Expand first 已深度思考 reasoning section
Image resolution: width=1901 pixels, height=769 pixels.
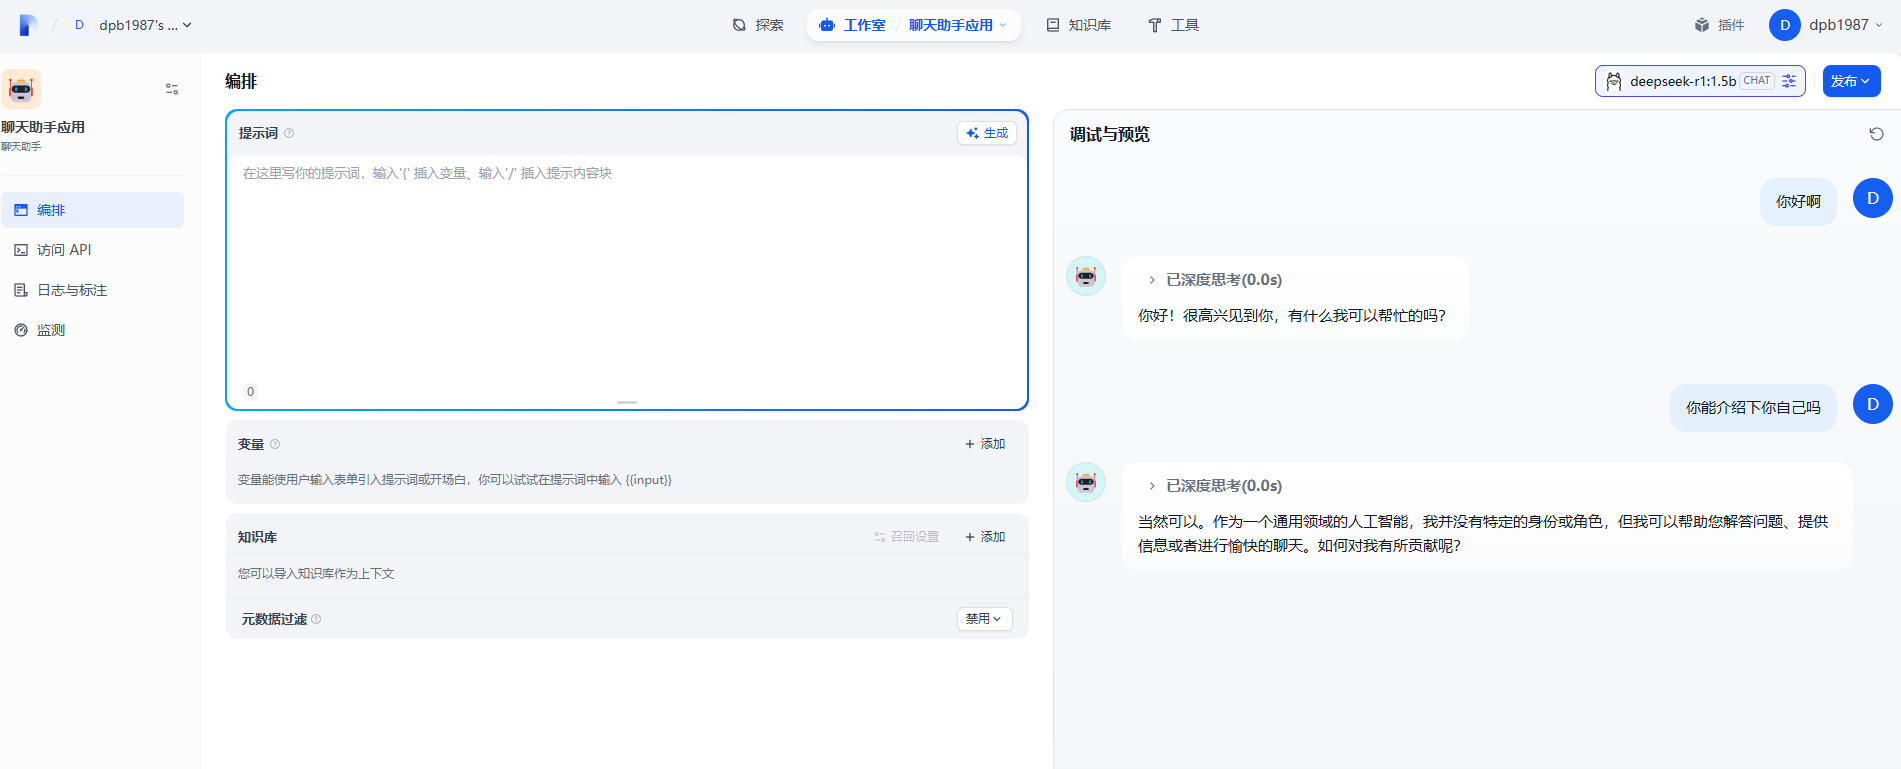pos(1152,280)
